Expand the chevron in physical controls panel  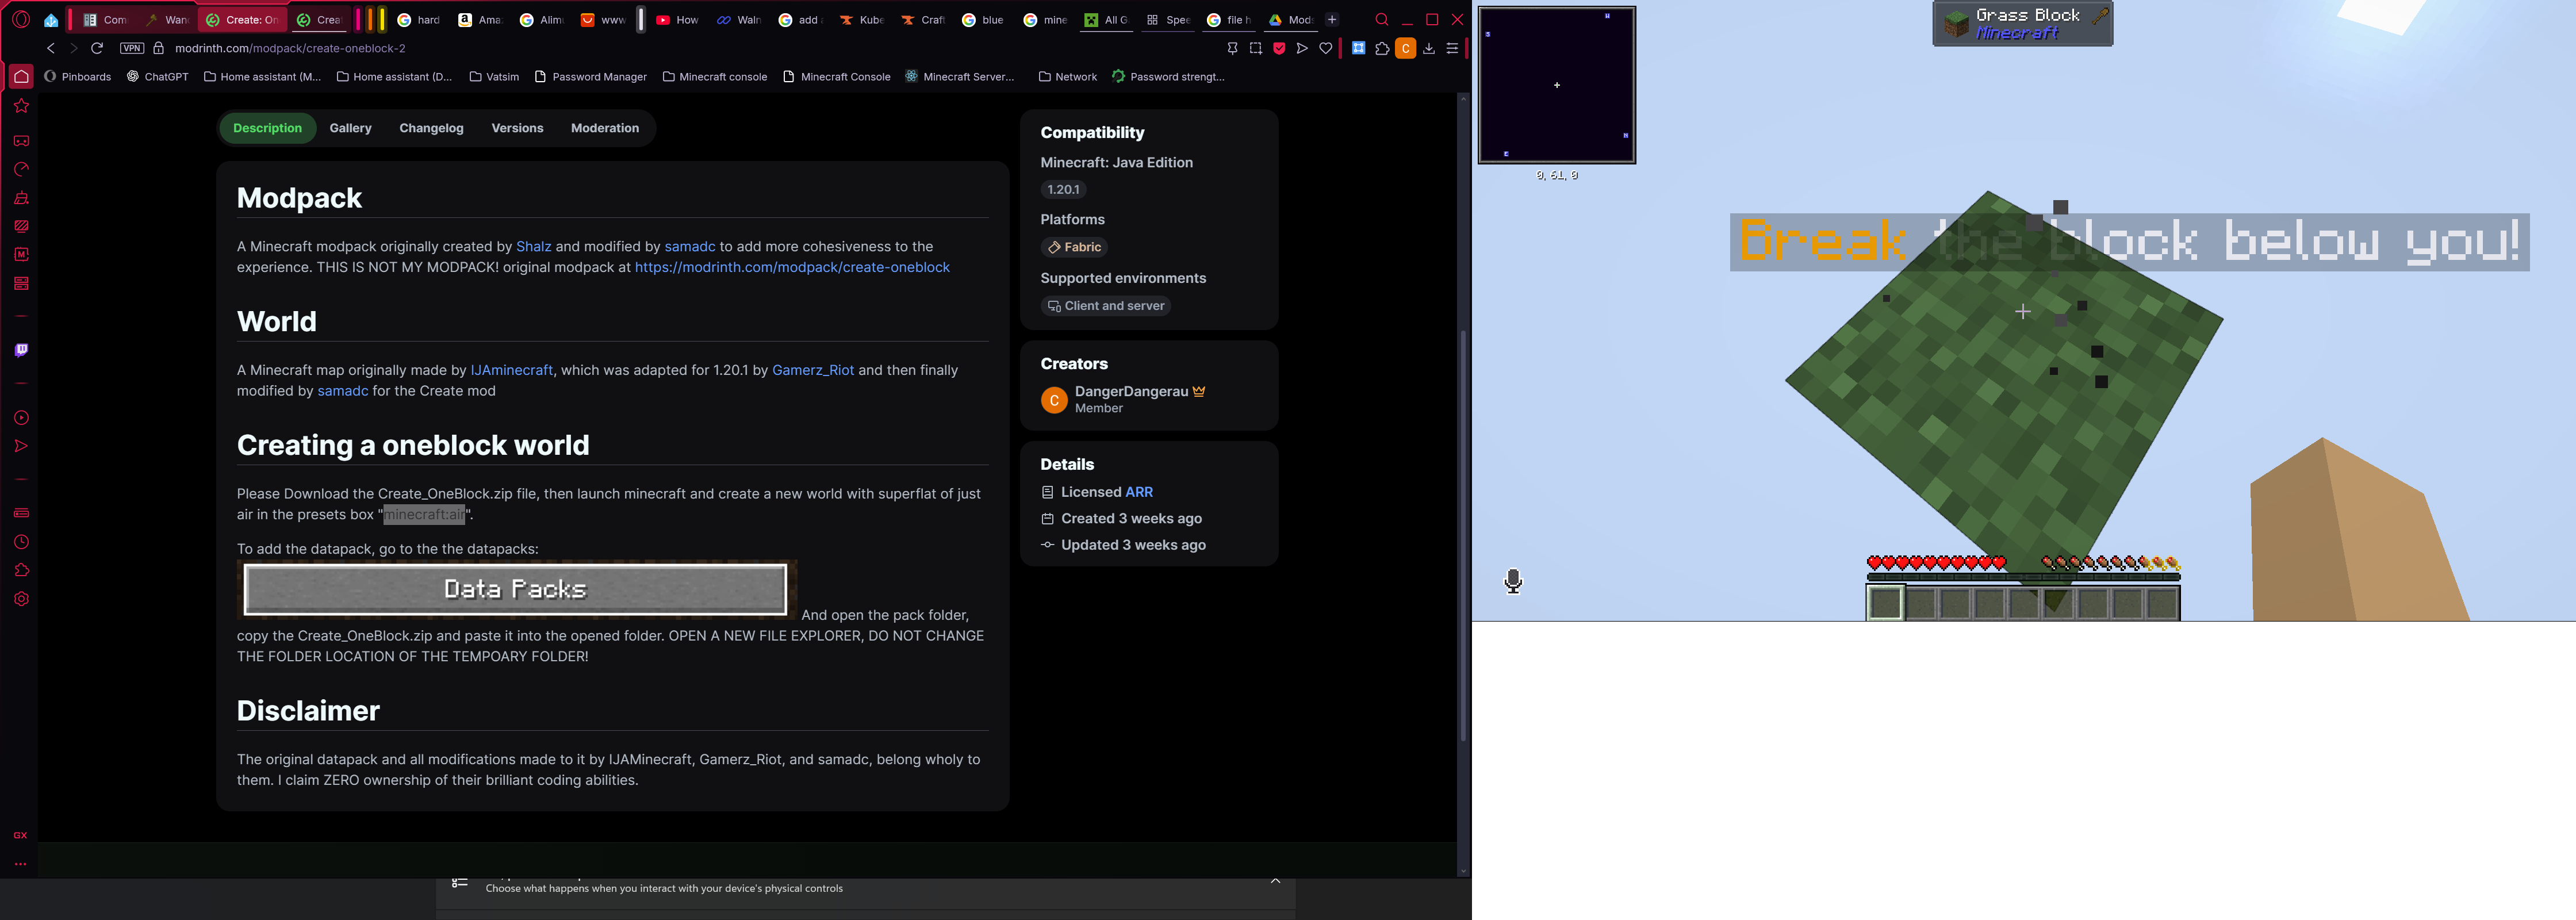[1275, 881]
